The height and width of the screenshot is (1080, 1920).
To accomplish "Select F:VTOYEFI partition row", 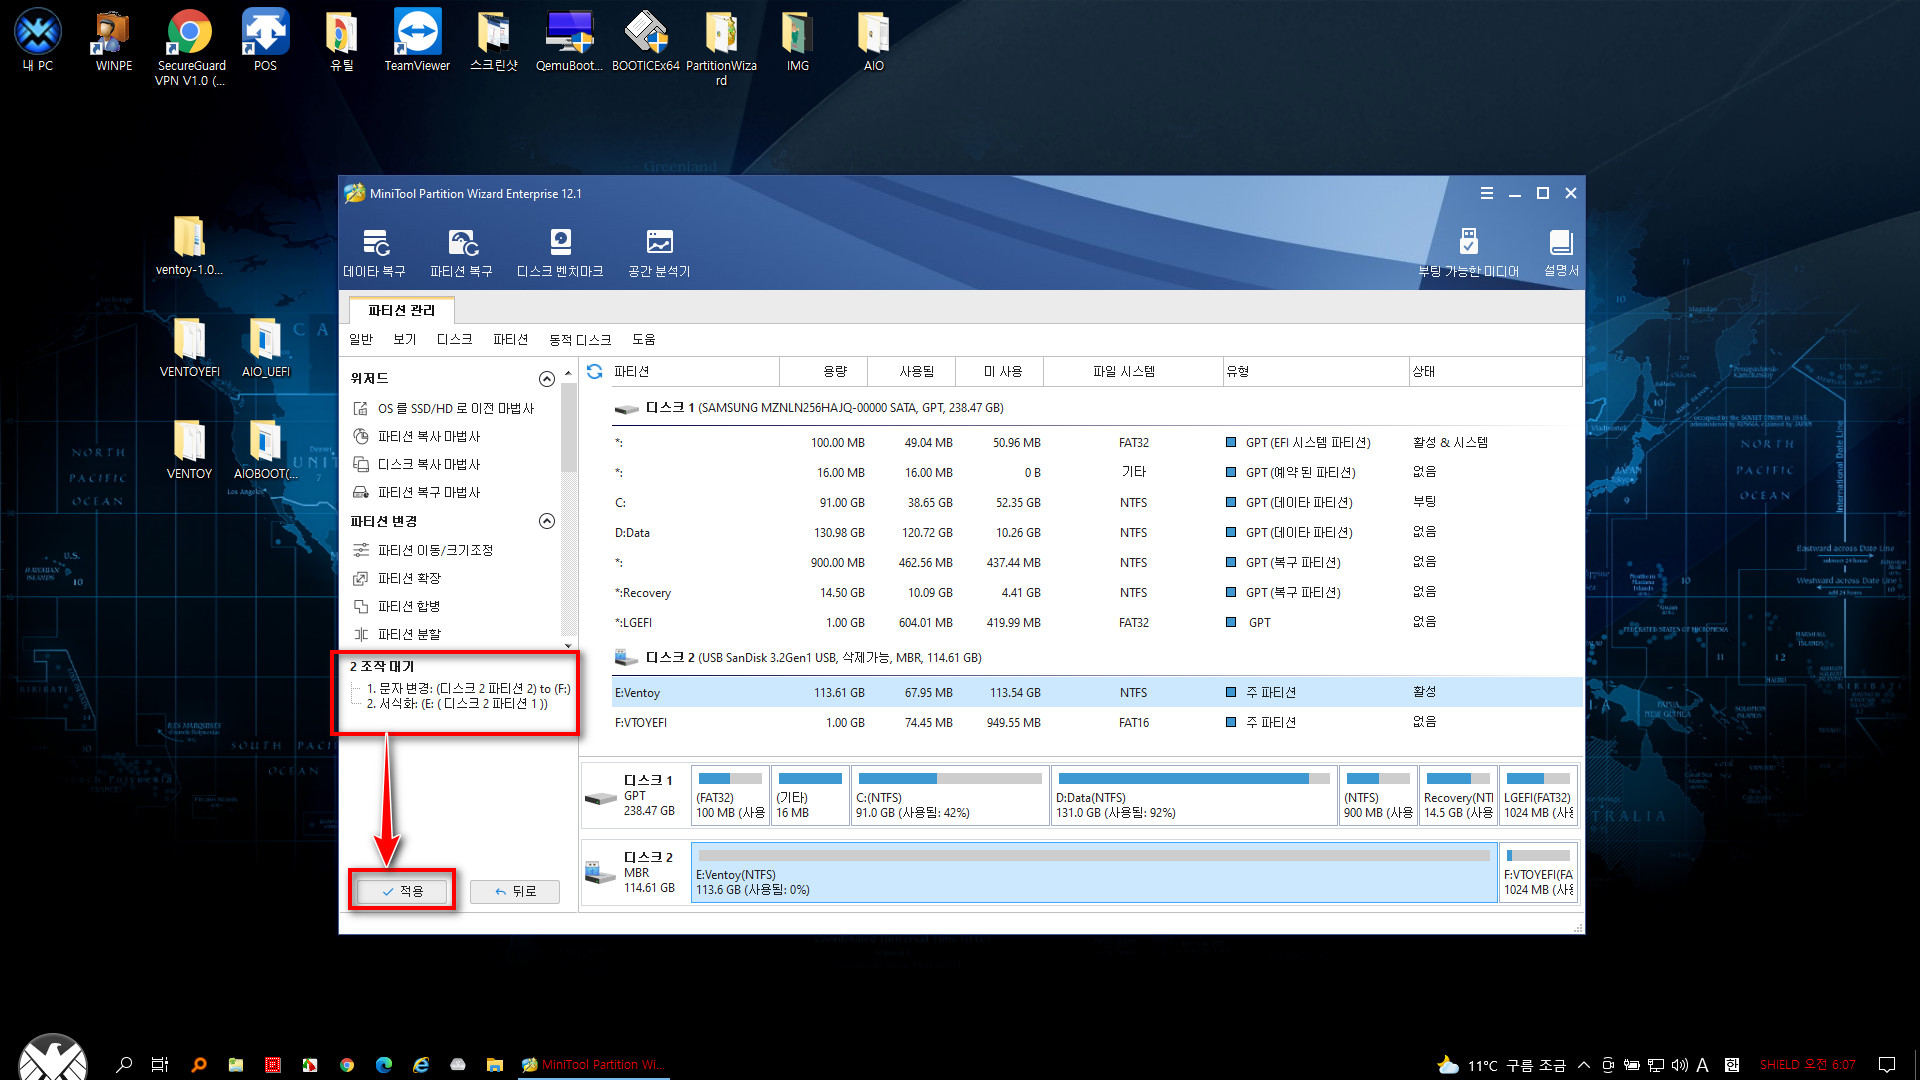I will click(1097, 722).
